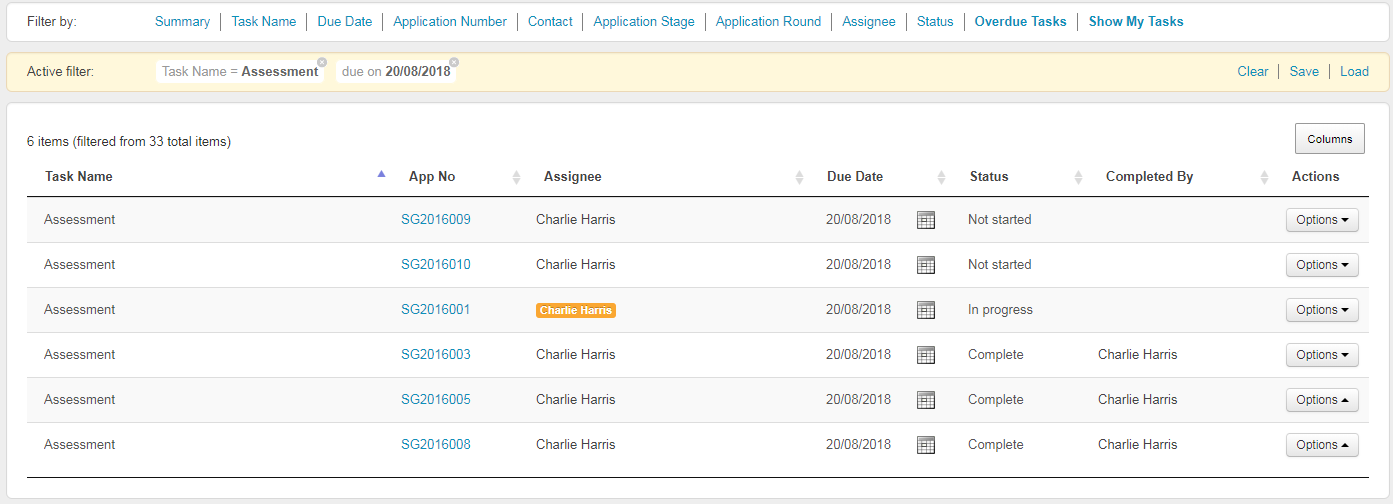This screenshot has width=1393, height=504.
Task: Click calendar icon in SG2016001 row
Action: [x=926, y=310]
